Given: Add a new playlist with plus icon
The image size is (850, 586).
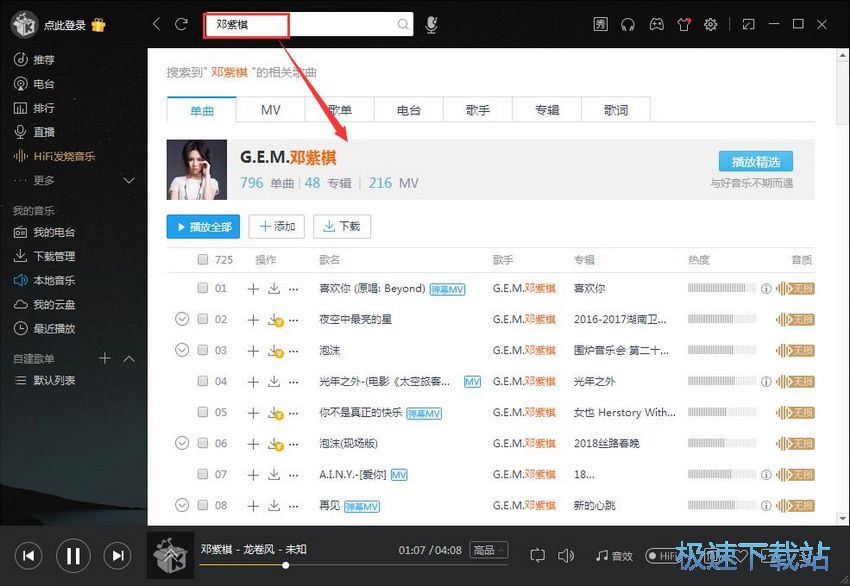Looking at the screenshot, I should [x=105, y=358].
